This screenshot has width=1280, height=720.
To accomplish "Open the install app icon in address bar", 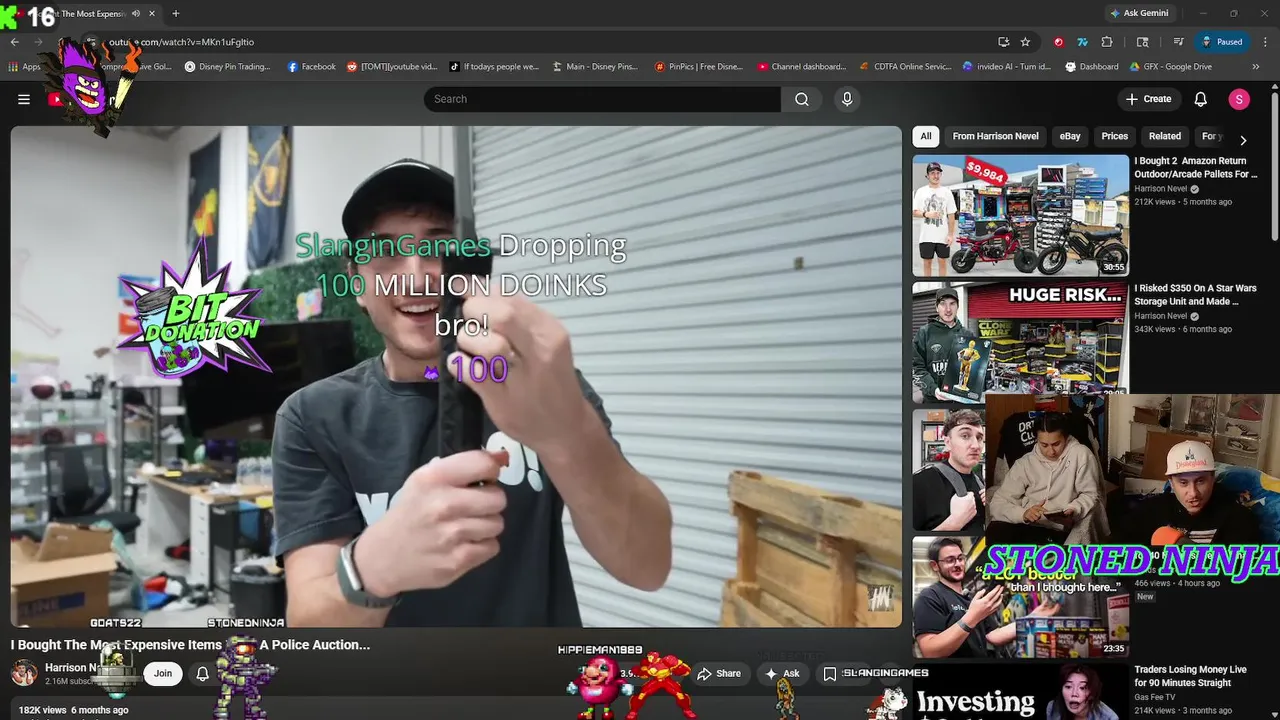I will pyautogui.click(x=1003, y=42).
